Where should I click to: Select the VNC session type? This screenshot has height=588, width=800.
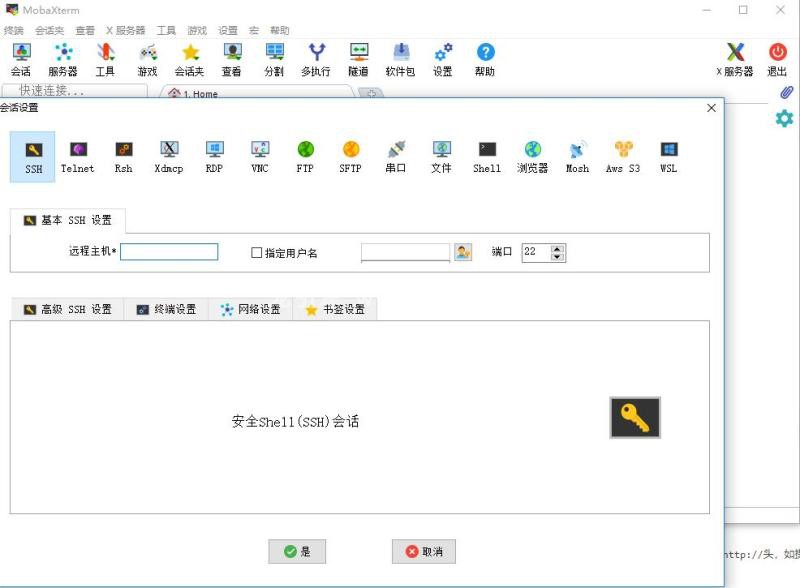260,157
